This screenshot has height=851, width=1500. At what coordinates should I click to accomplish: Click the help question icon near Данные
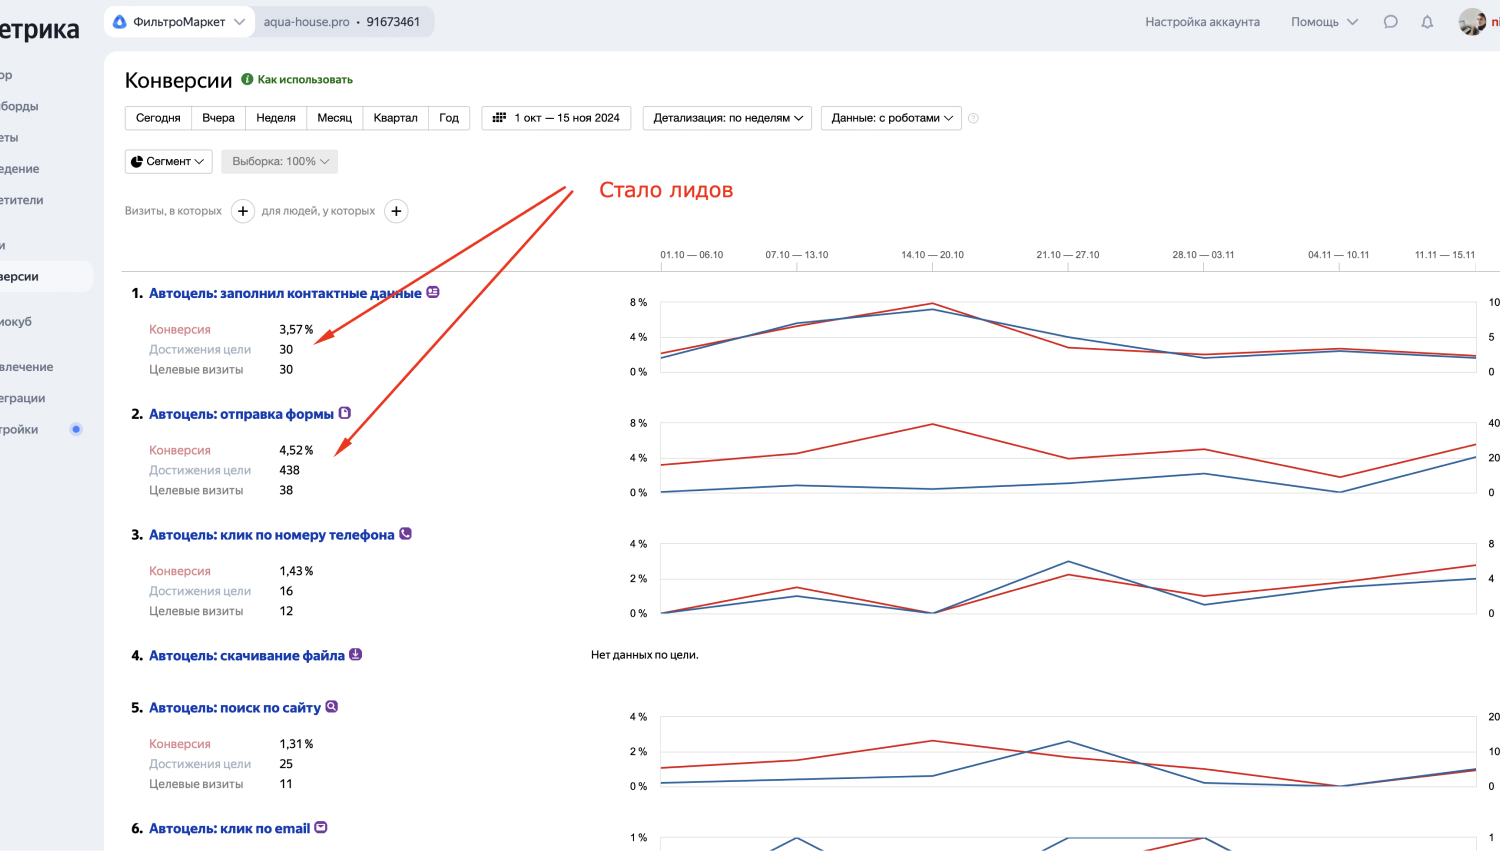point(973,118)
